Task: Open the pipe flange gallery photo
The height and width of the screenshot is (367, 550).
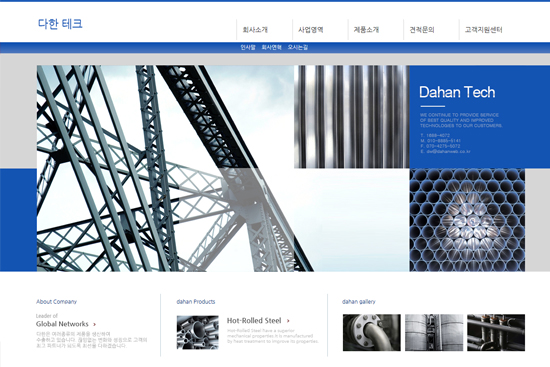Action: click(x=371, y=333)
